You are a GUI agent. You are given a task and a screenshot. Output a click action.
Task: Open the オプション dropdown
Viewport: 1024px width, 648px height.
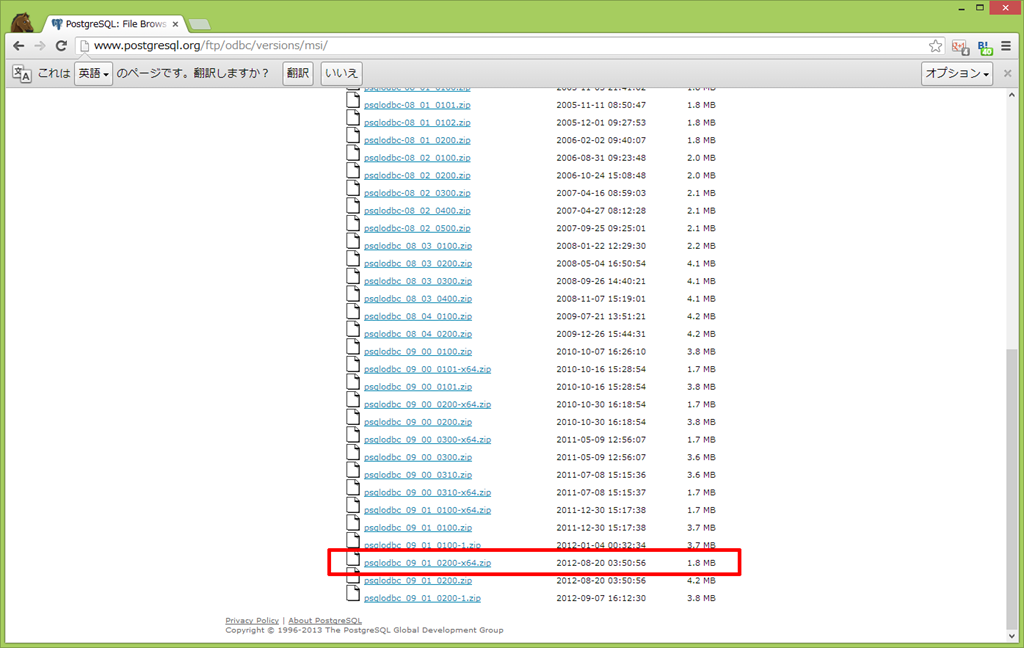coord(957,73)
